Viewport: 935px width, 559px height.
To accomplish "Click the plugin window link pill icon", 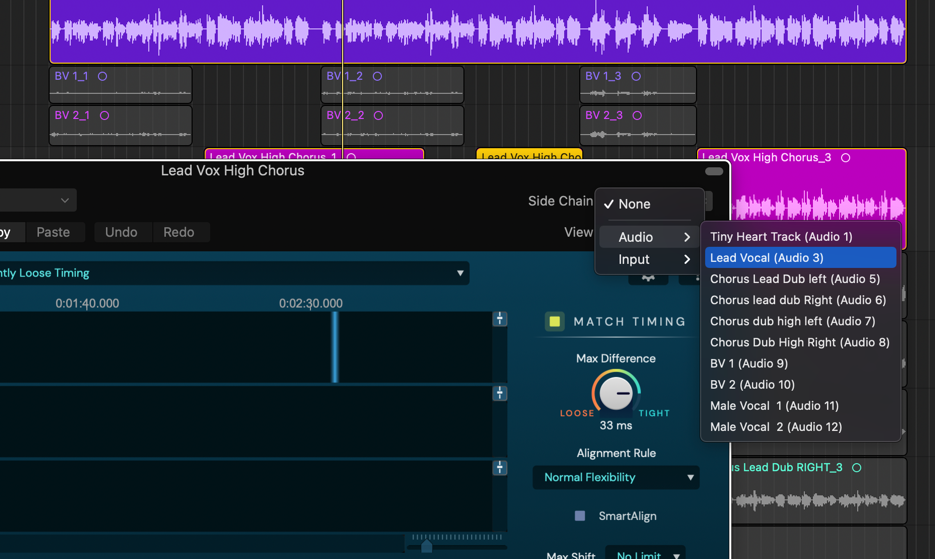I will (x=714, y=172).
